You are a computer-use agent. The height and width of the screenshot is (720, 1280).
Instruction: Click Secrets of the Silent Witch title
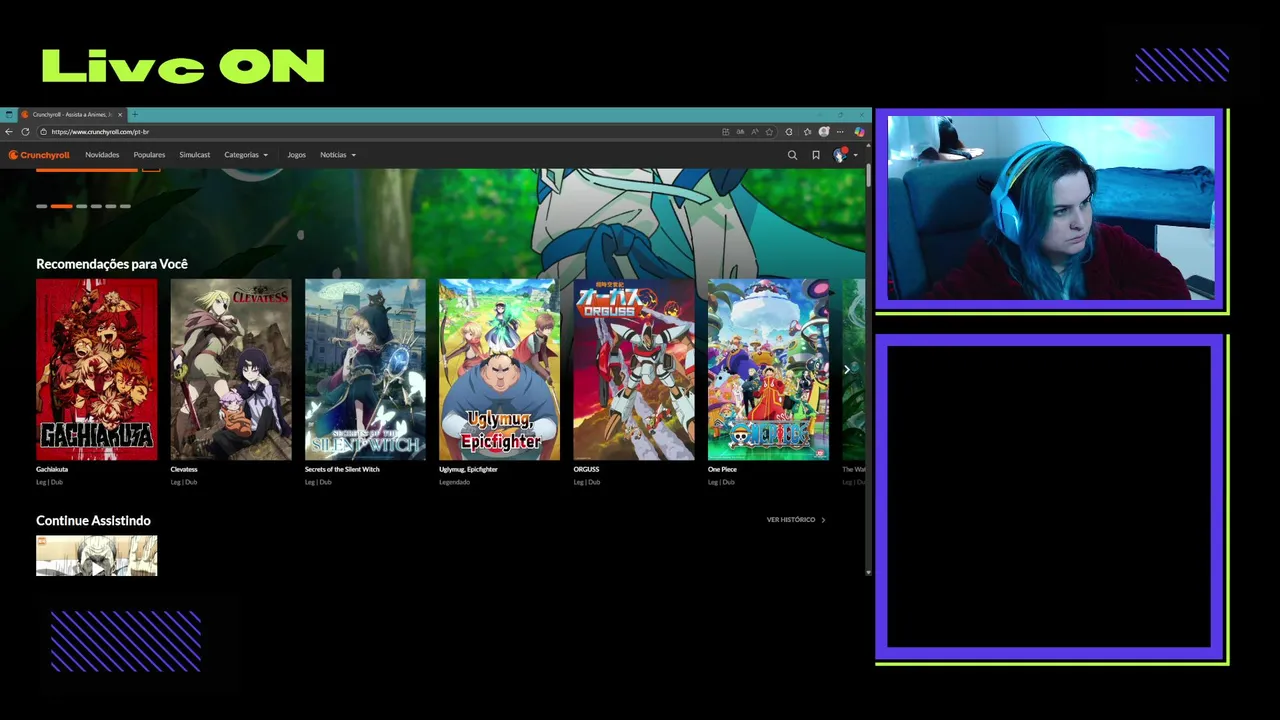click(x=342, y=469)
